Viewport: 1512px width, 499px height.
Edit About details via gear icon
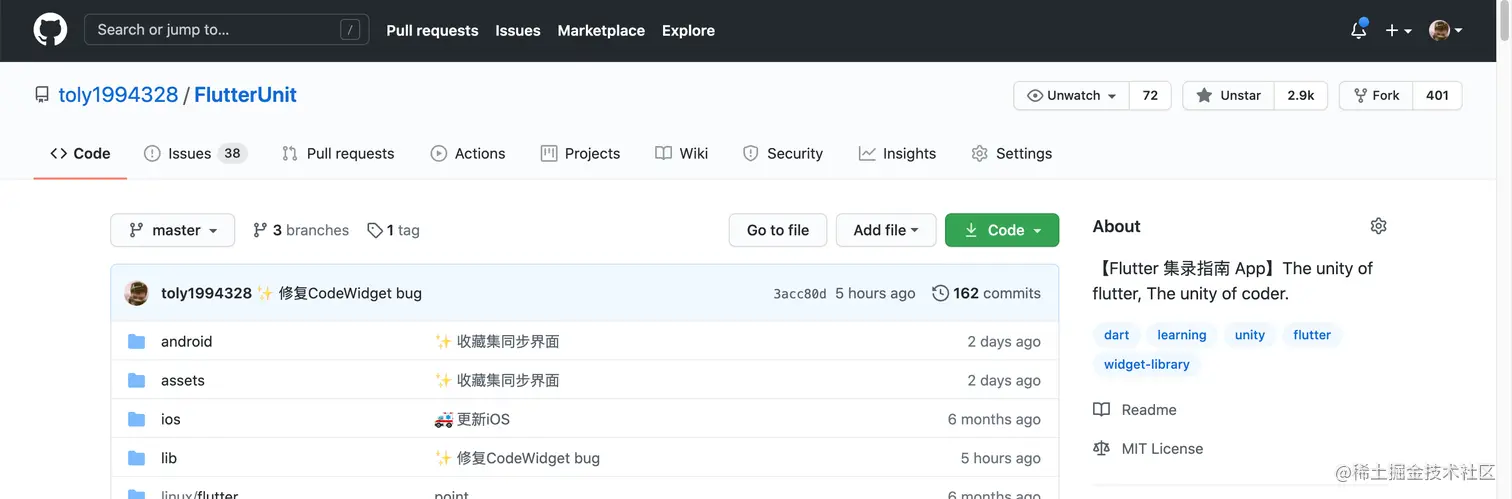point(1378,226)
